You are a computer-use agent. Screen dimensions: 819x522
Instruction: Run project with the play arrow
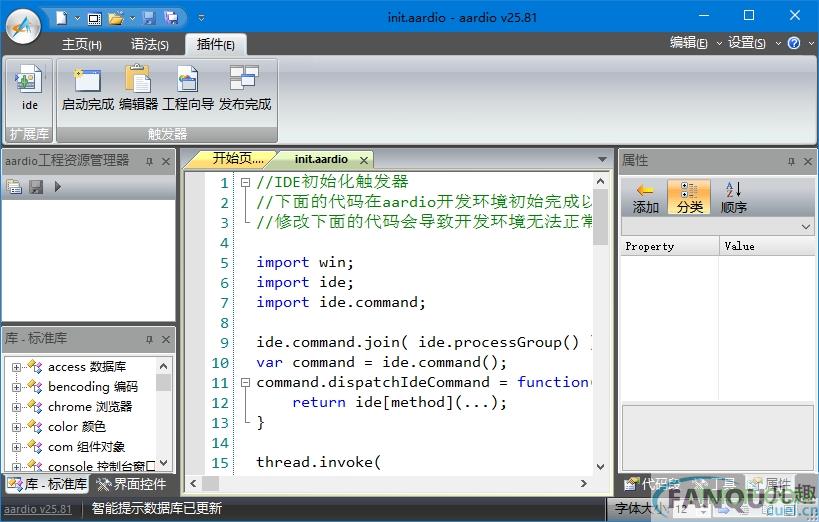pyautogui.click(x=58, y=186)
